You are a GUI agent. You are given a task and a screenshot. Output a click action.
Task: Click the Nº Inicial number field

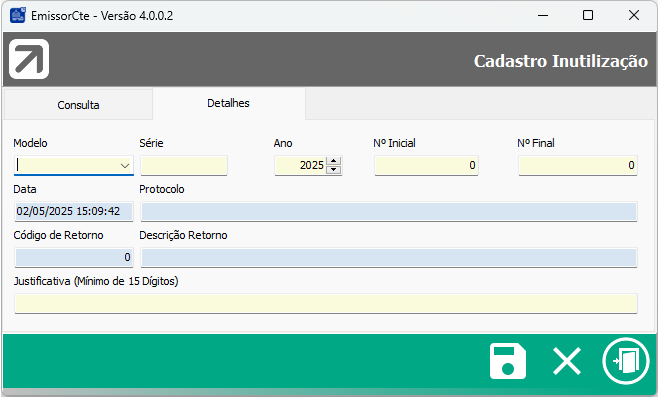tap(426, 165)
